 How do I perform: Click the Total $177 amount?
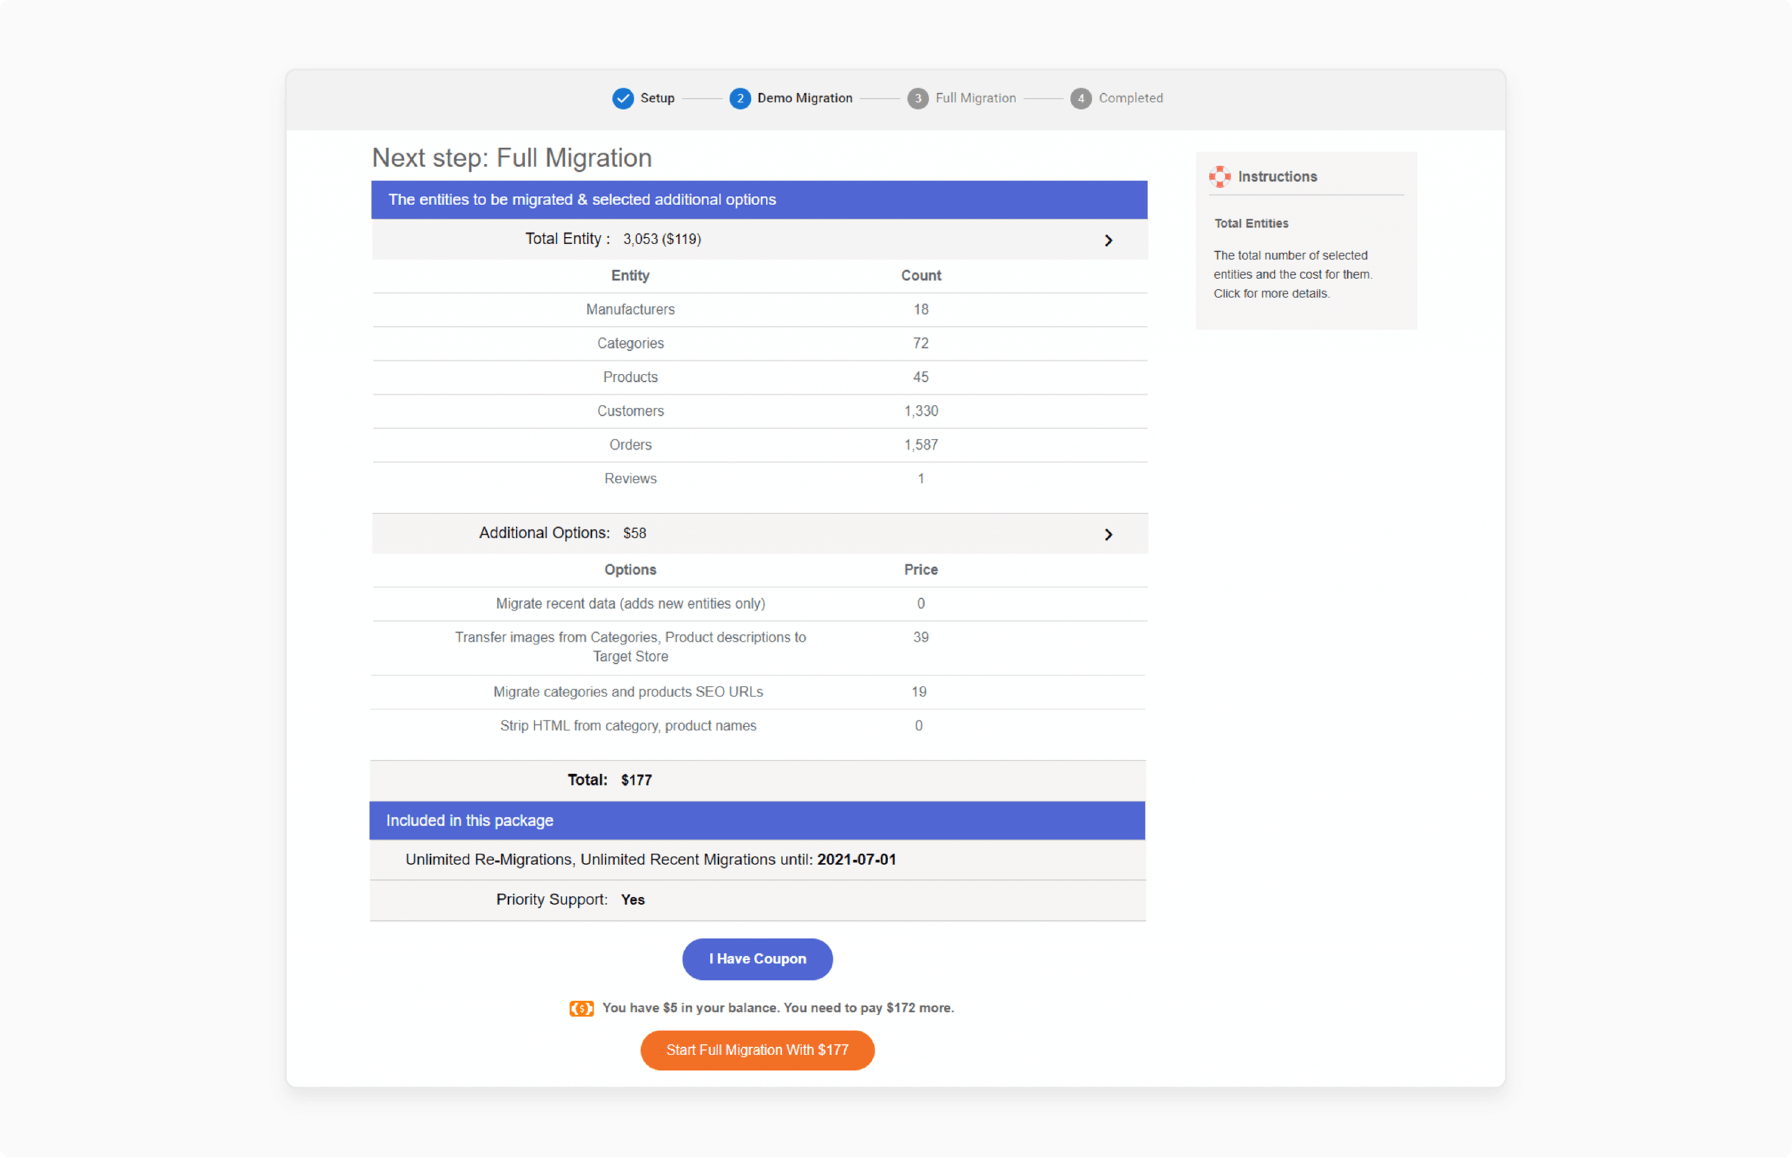(x=636, y=780)
